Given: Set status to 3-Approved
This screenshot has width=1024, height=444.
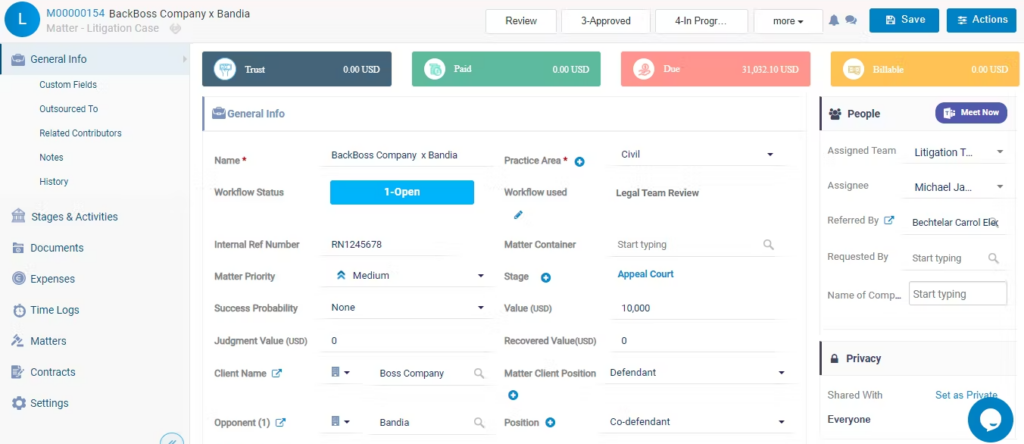Looking at the screenshot, I should 606,21.
